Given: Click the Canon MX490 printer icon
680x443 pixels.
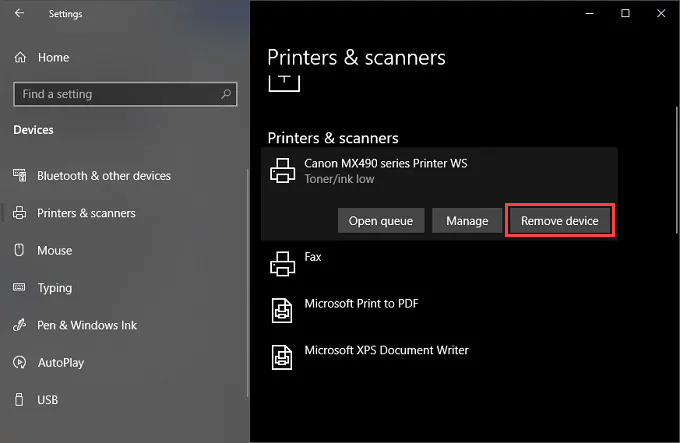Looking at the screenshot, I should click(281, 171).
